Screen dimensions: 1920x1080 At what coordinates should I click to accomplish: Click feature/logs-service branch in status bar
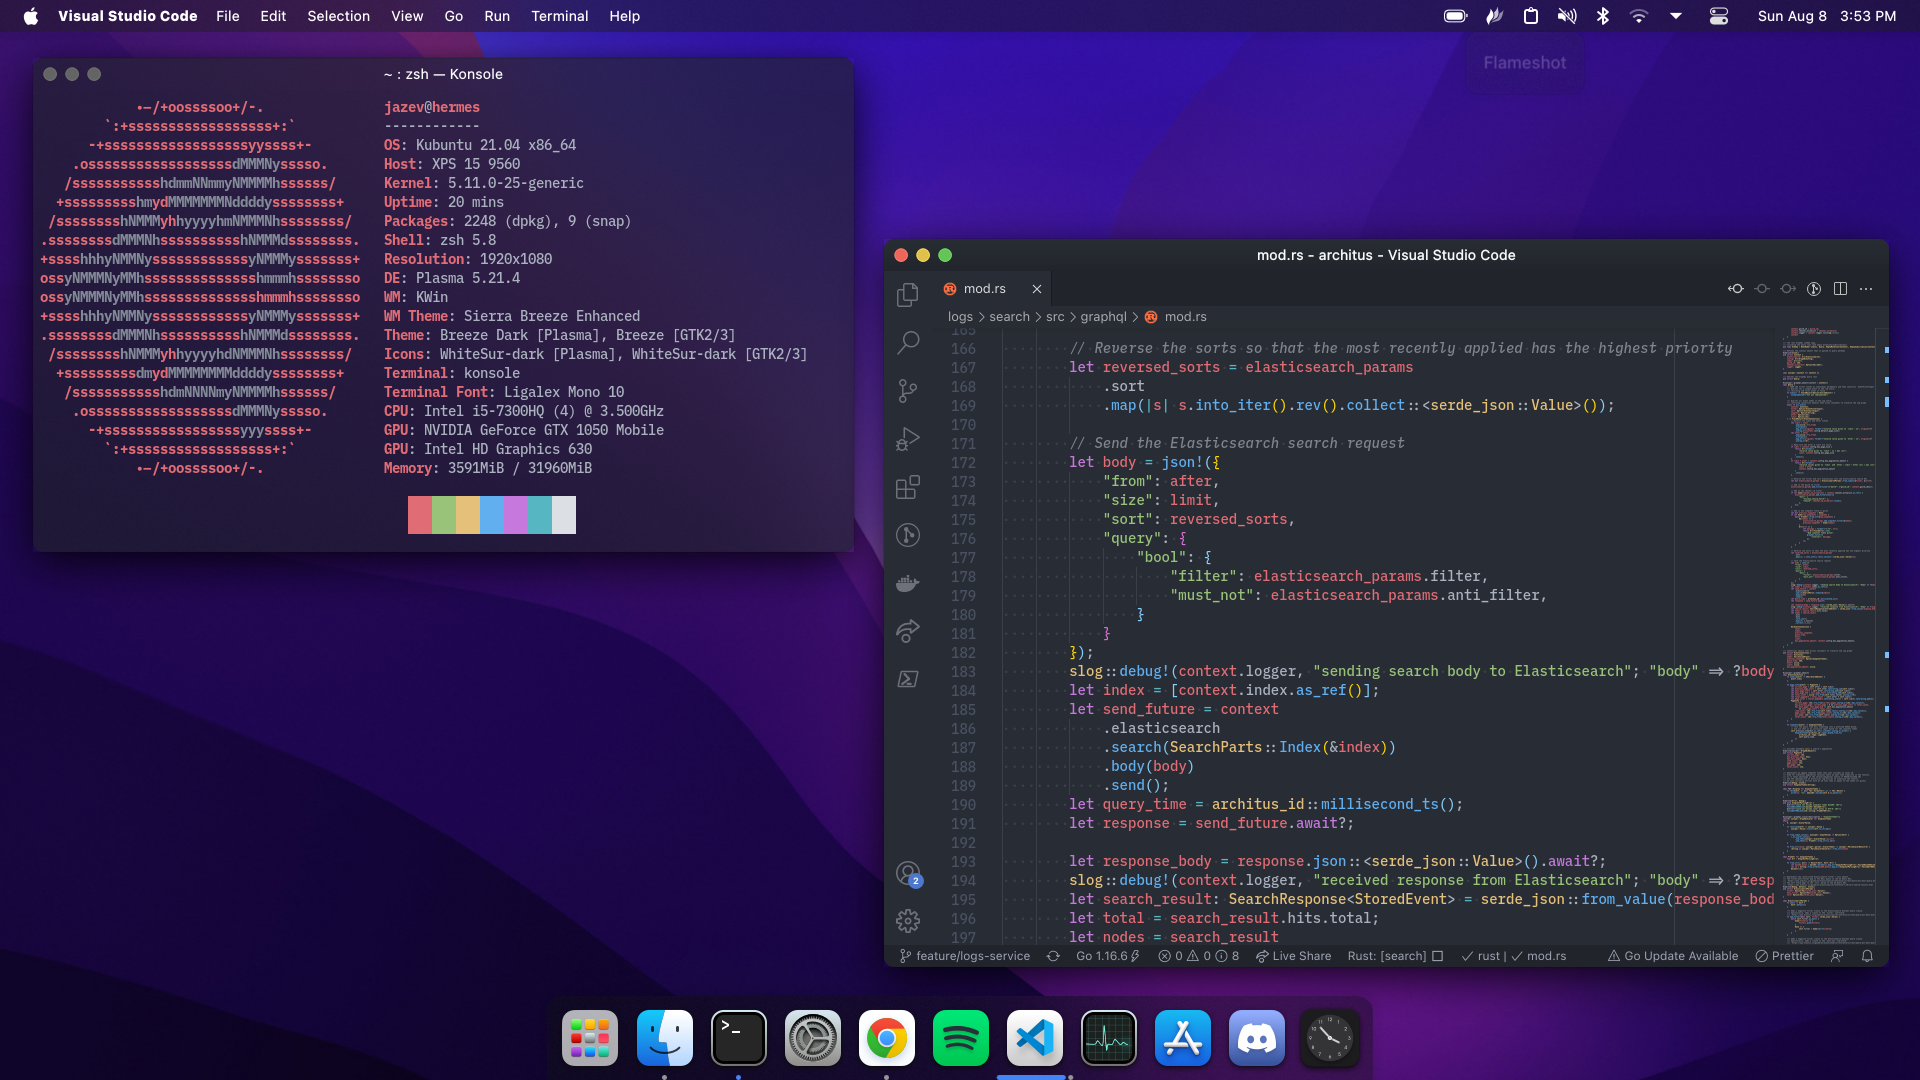click(x=965, y=956)
